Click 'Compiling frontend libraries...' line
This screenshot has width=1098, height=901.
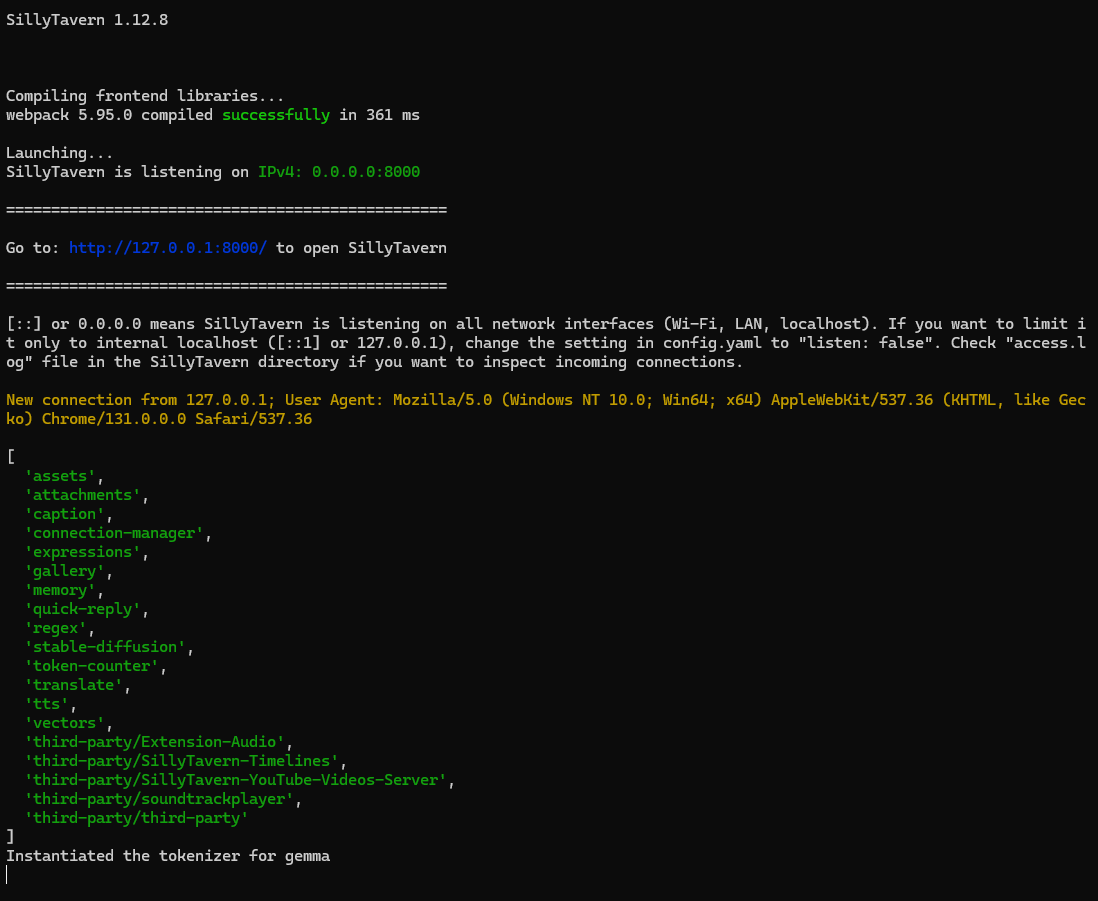click(x=145, y=96)
